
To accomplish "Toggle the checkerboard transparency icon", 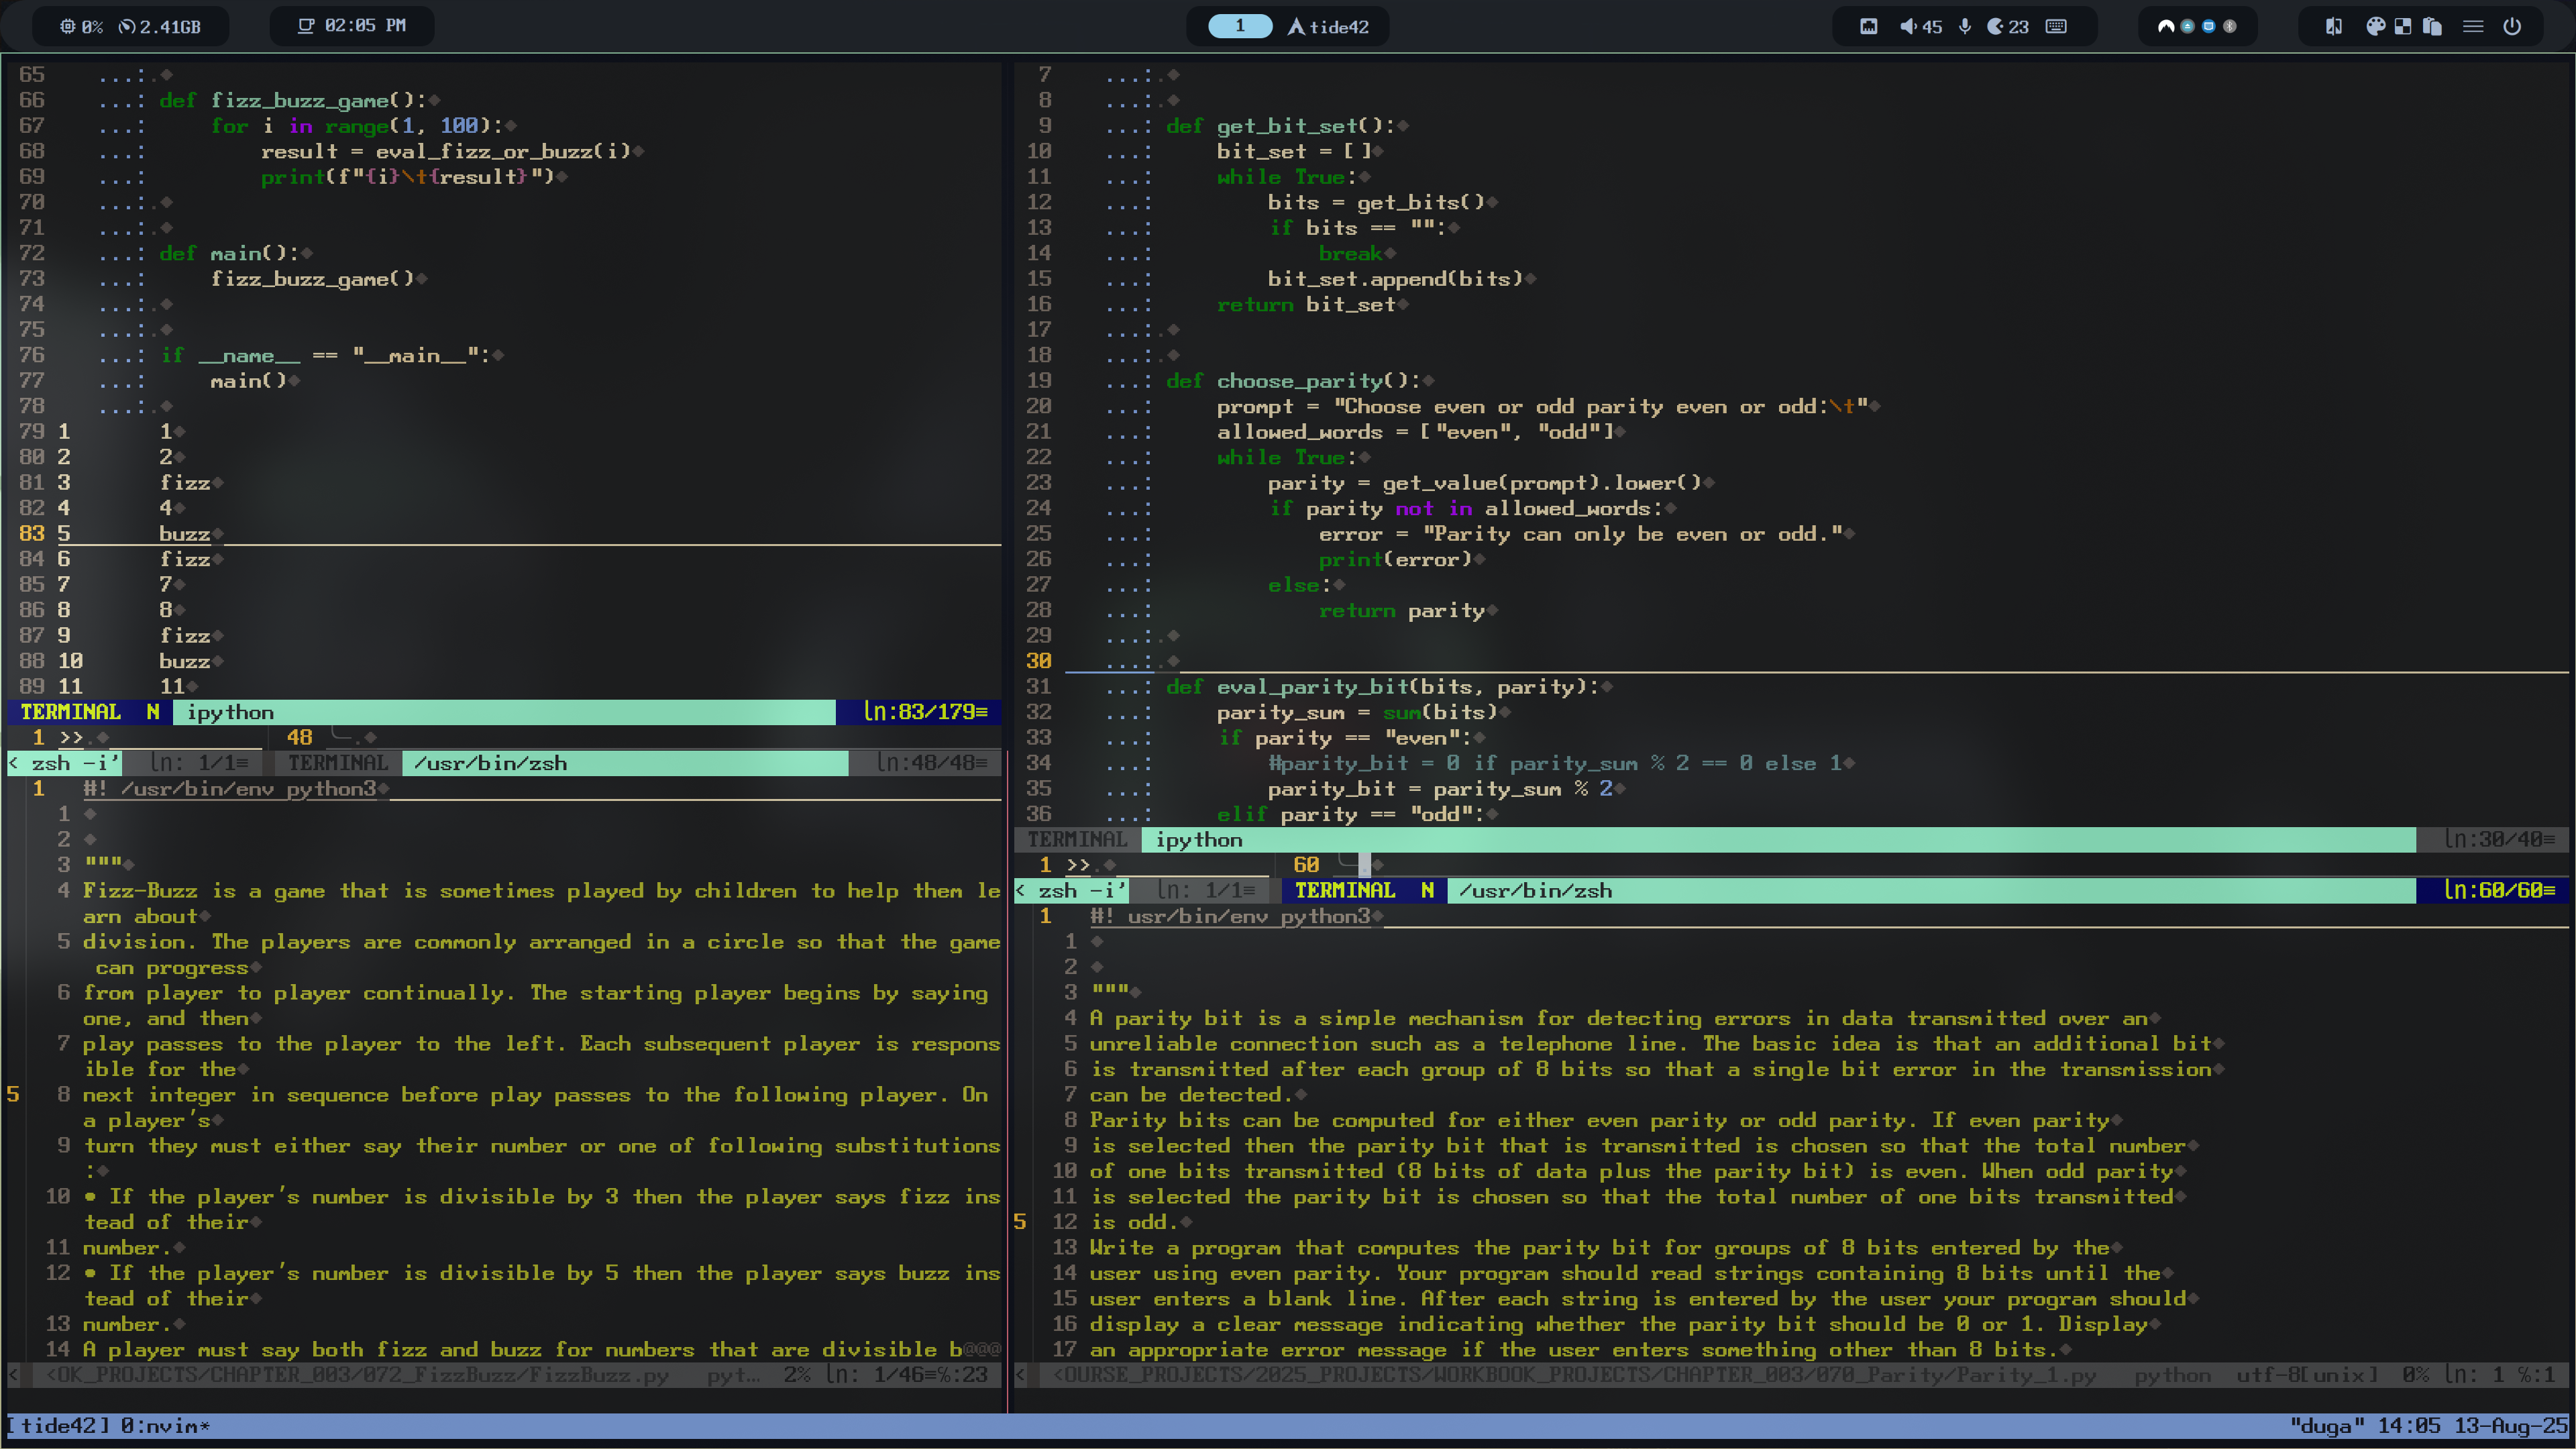I will (2403, 26).
